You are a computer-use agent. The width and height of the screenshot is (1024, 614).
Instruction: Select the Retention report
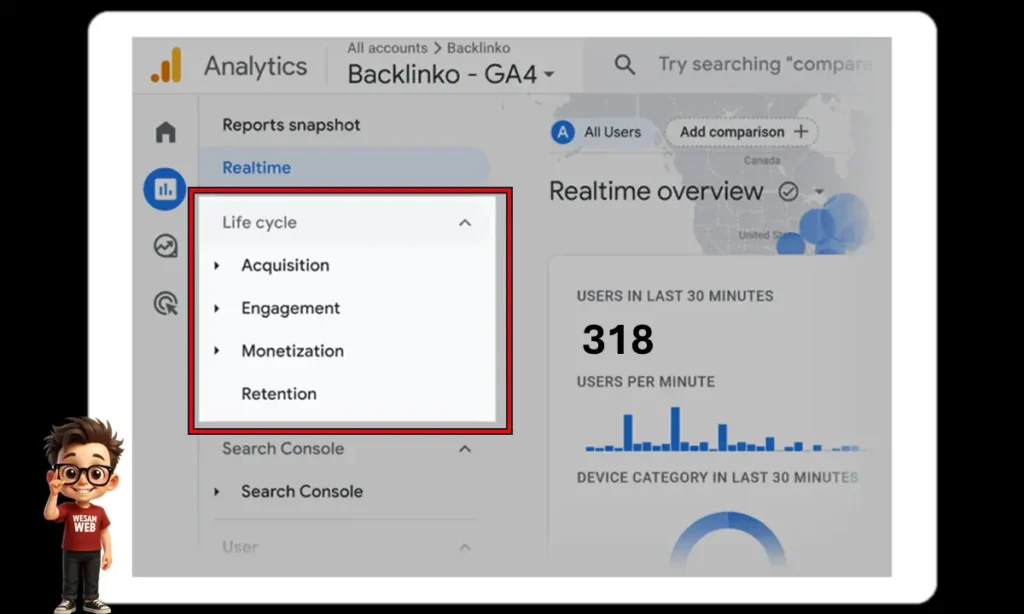pyautogui.click(x=279, y=394)
